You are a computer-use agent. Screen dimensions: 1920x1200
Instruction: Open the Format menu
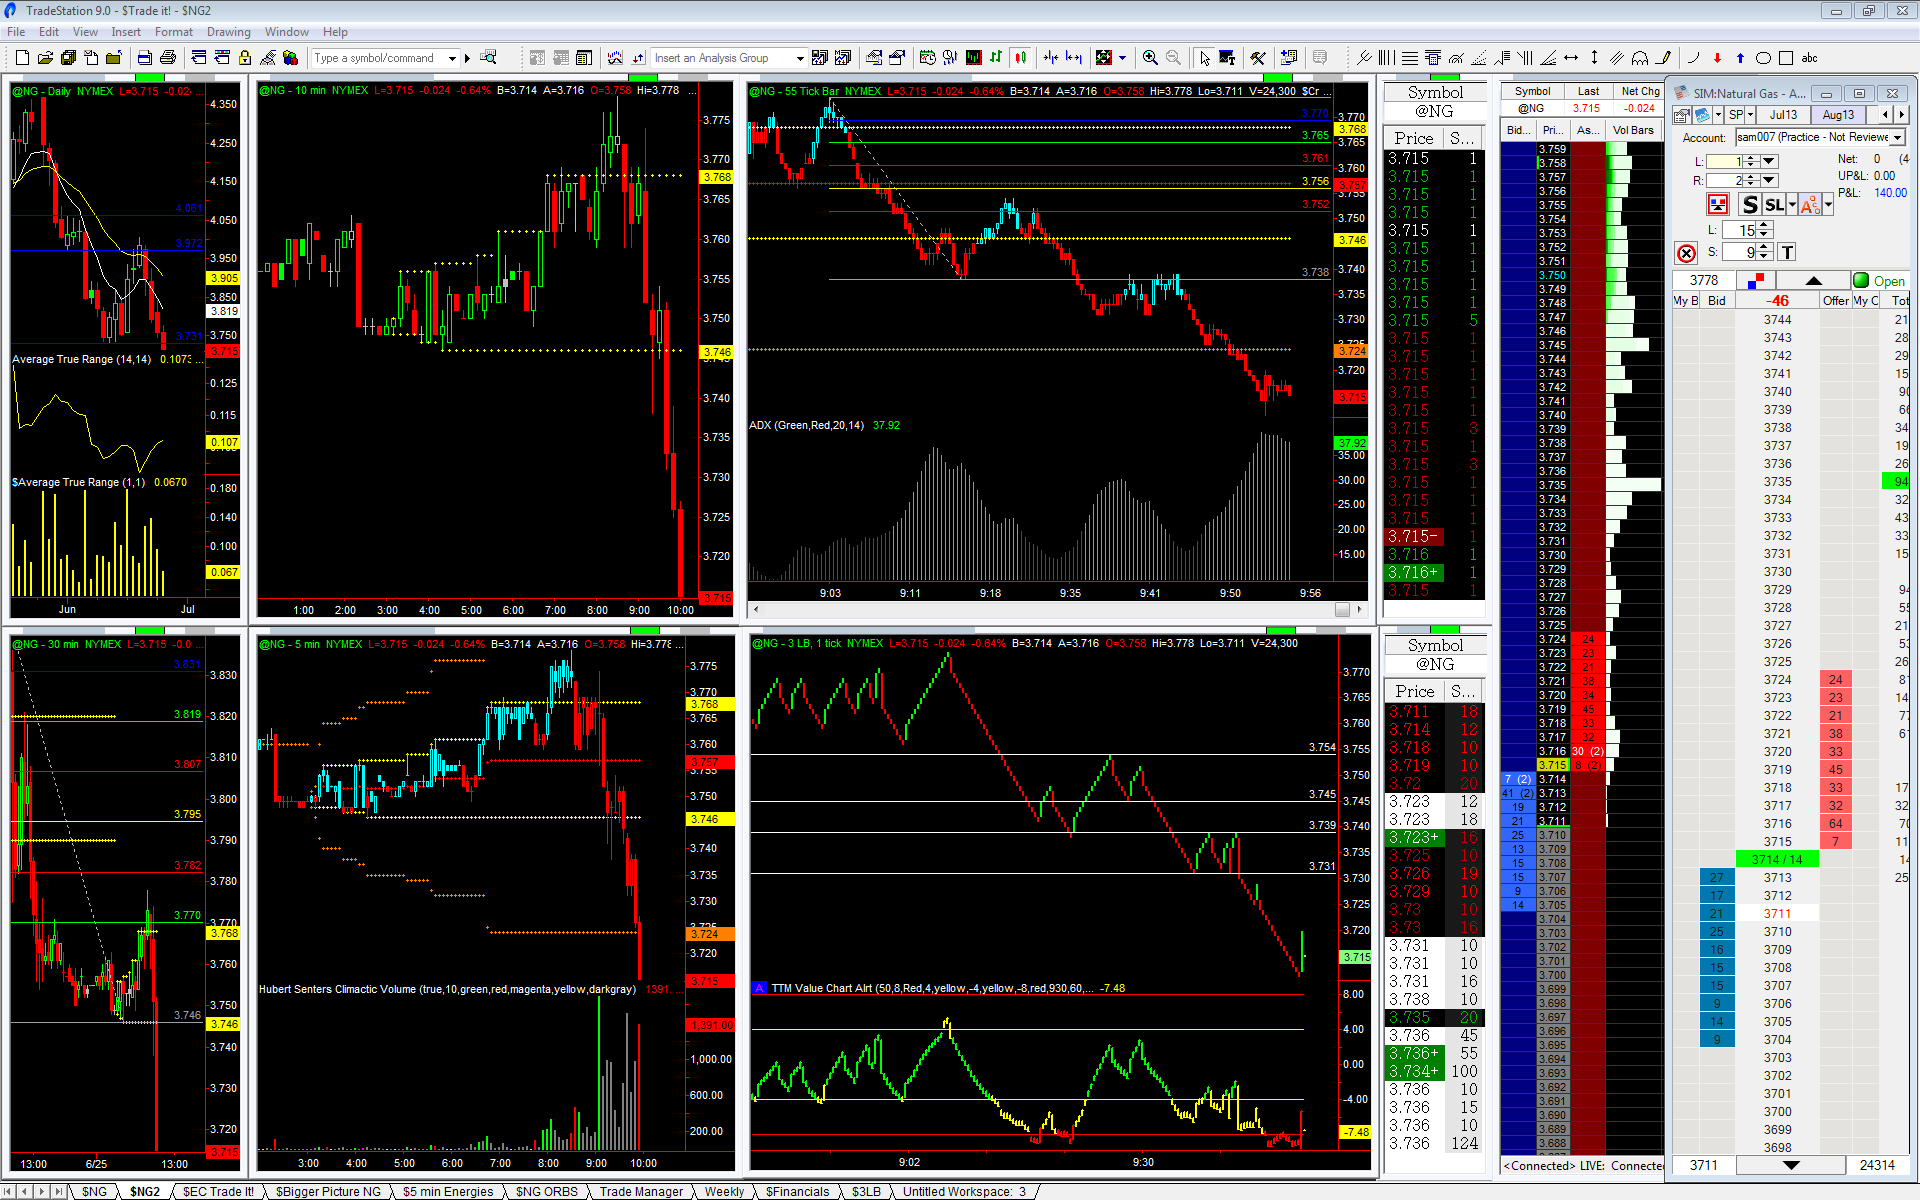point(174,32)
